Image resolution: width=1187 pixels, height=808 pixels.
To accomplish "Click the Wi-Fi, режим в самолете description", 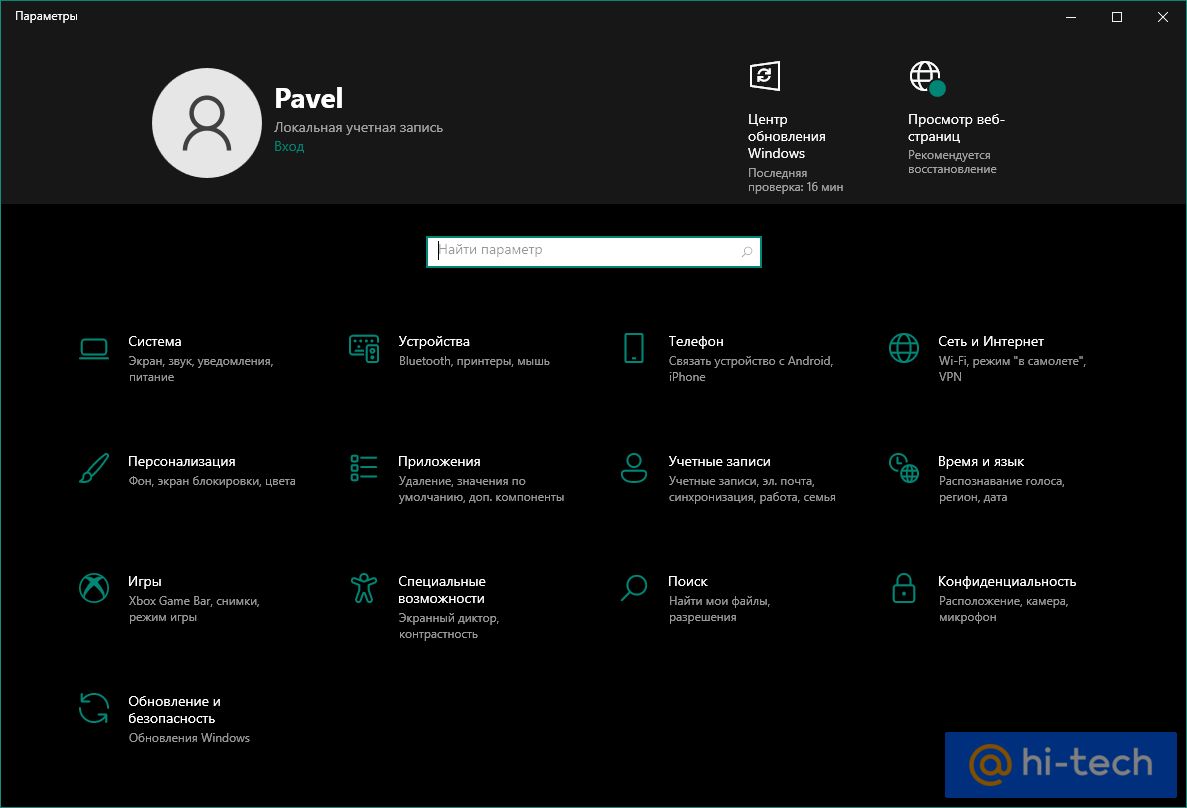I will [1012, 369].
